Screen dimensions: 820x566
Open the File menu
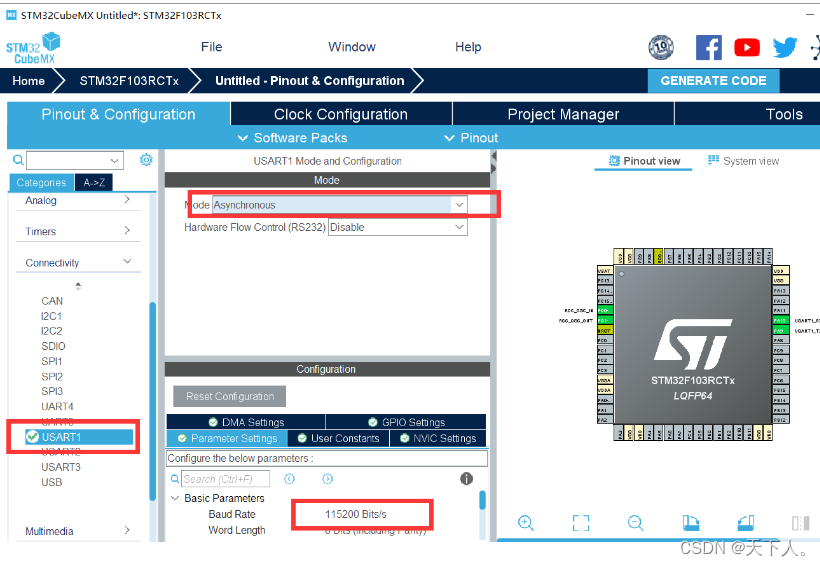211,47
